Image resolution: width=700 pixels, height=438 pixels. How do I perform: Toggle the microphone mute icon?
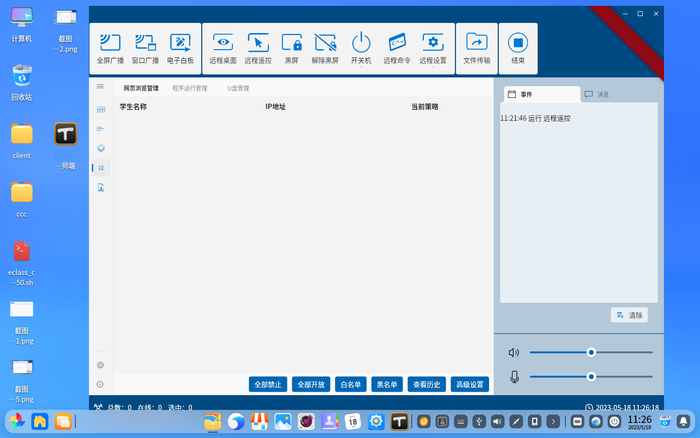pos(514,376)
